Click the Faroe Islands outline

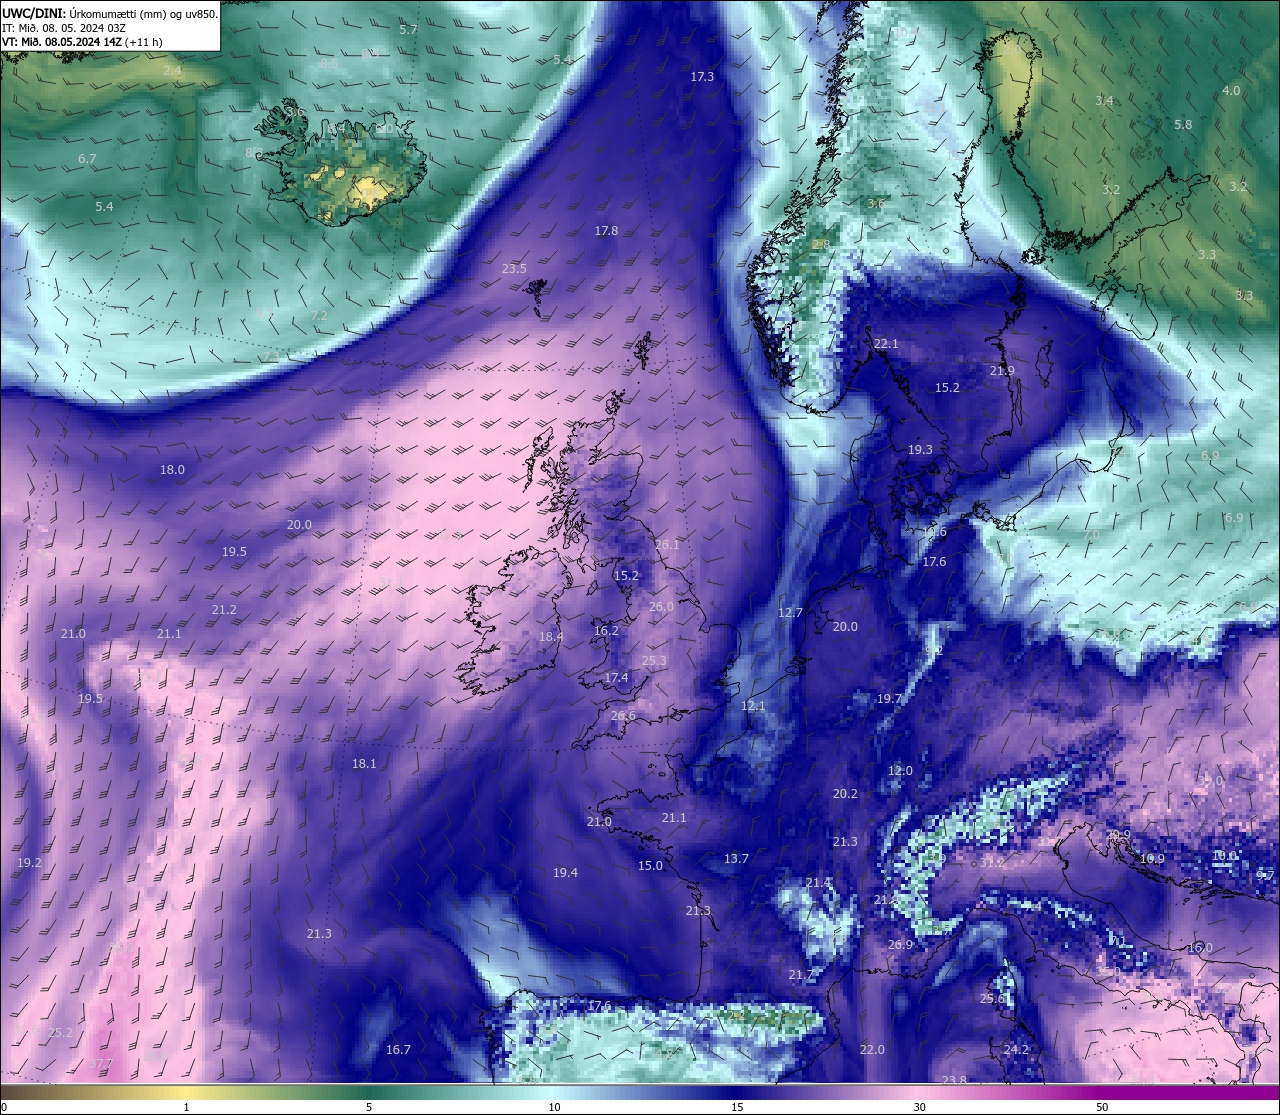point(537,296)
